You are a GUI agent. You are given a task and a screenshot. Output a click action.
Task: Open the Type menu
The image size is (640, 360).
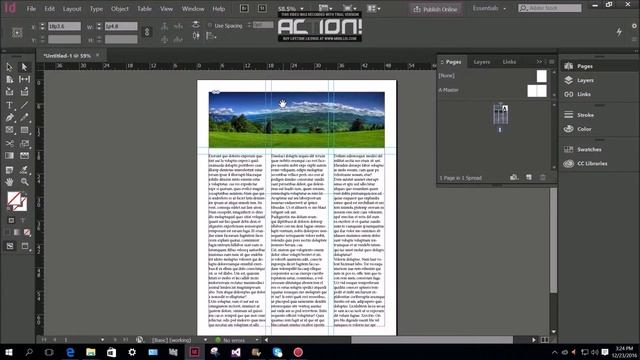pos(96,9)
